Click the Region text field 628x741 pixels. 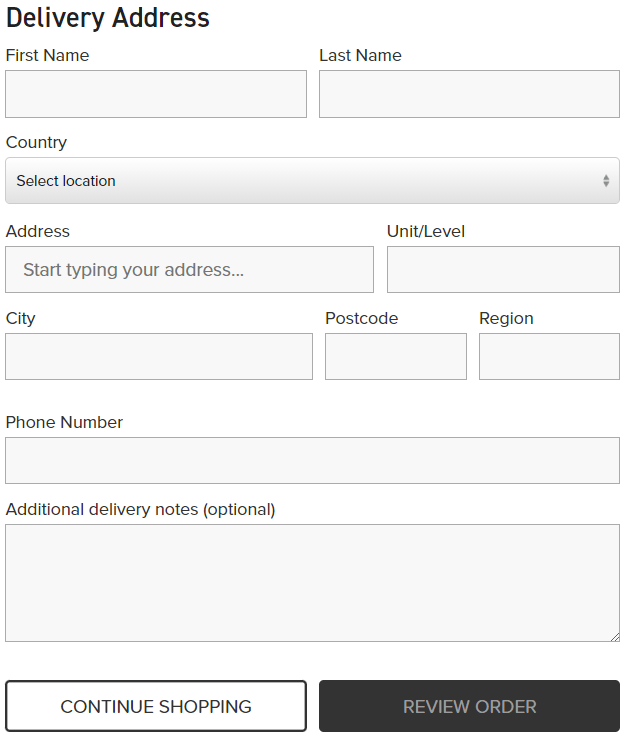click(x=549, y=357)
